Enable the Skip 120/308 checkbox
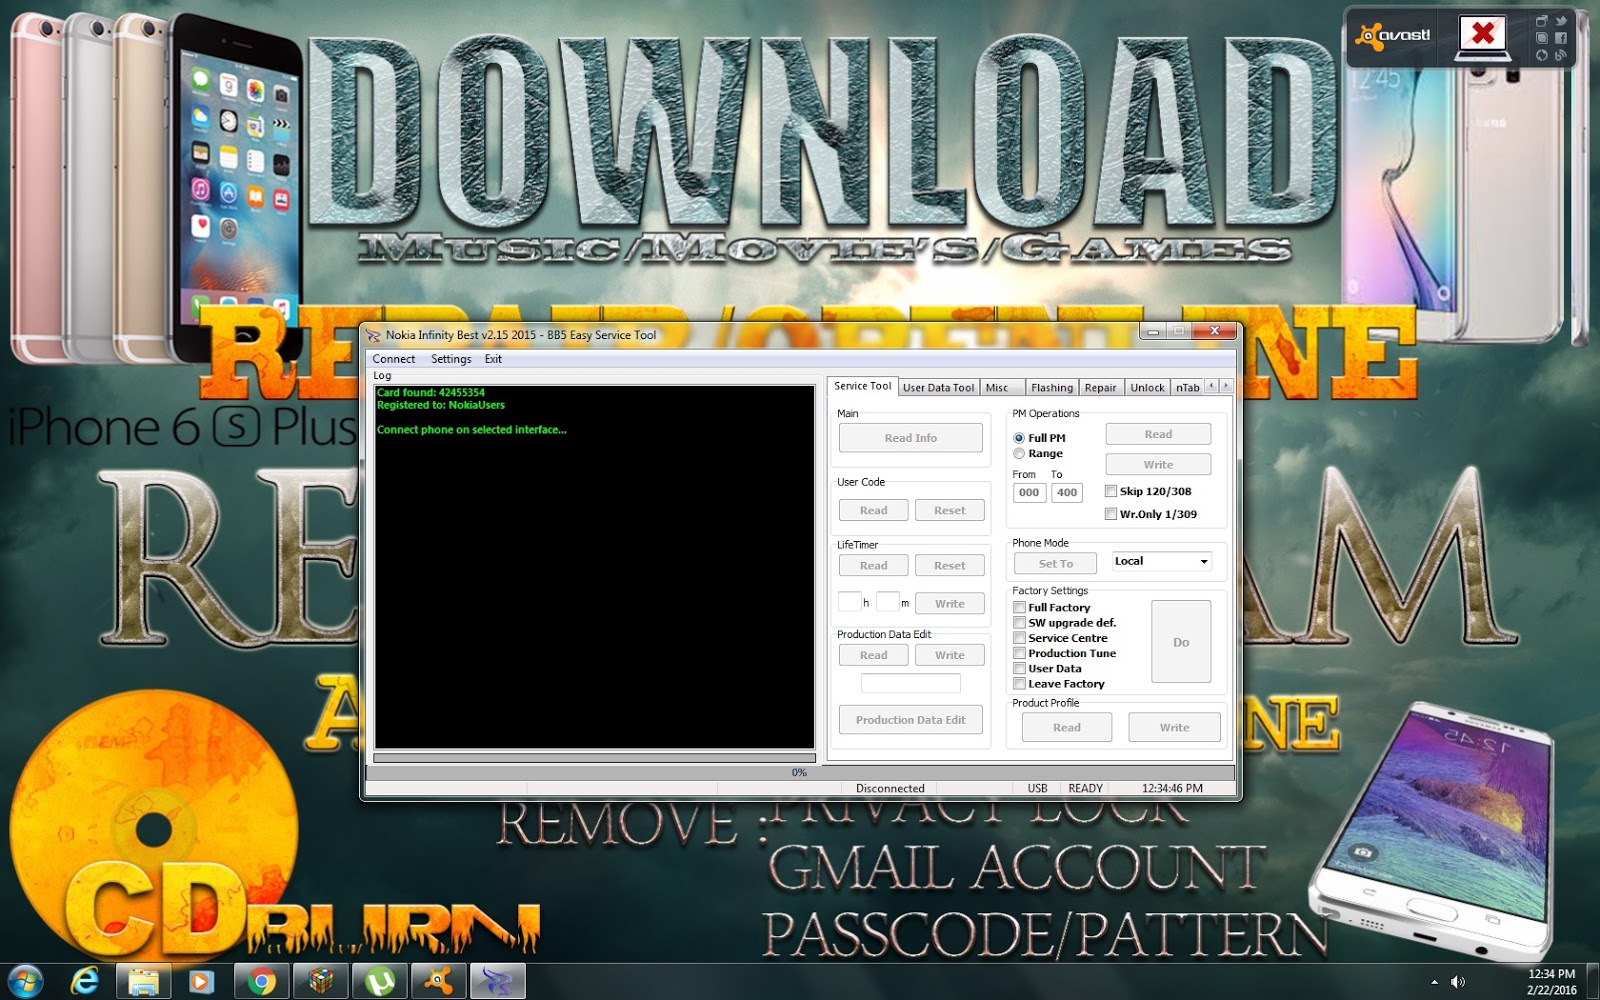Image resolution: width=1600 pixels, height=1000 pixels. [x=1110, y=491]
